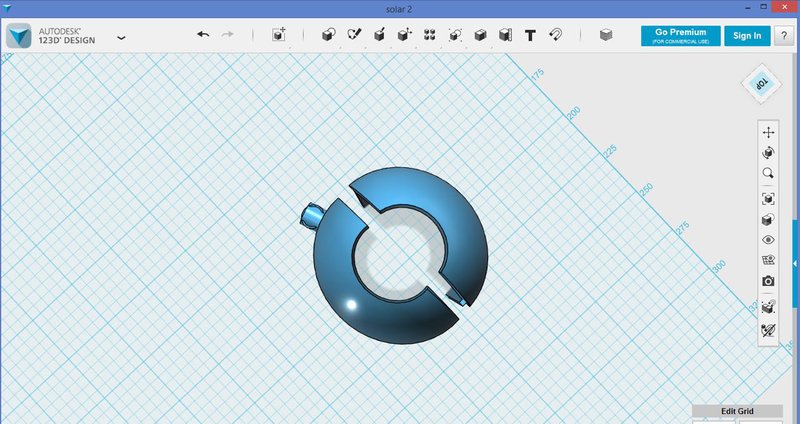Open the Material tool

(605, 35)
